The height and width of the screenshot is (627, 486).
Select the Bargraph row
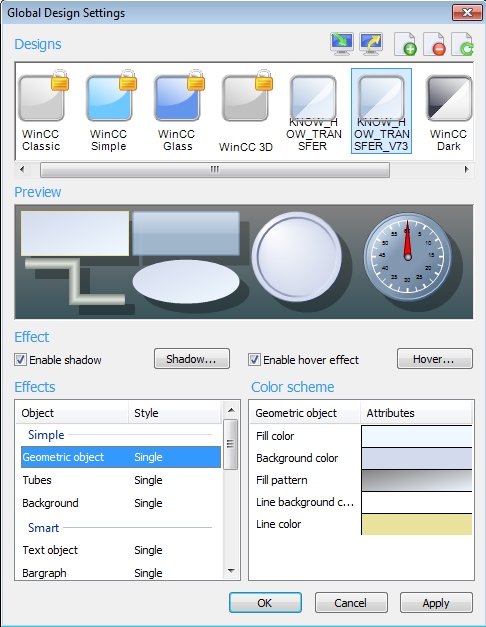[121, 573]
